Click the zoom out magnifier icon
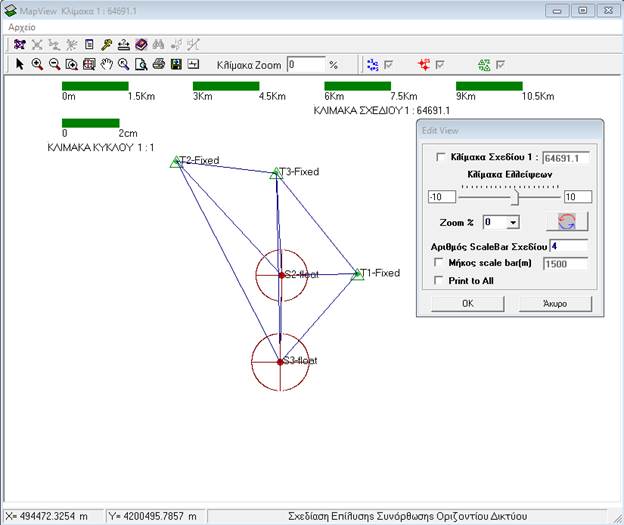The height and width of the screenshot is (525, 624). click(54, 64)
